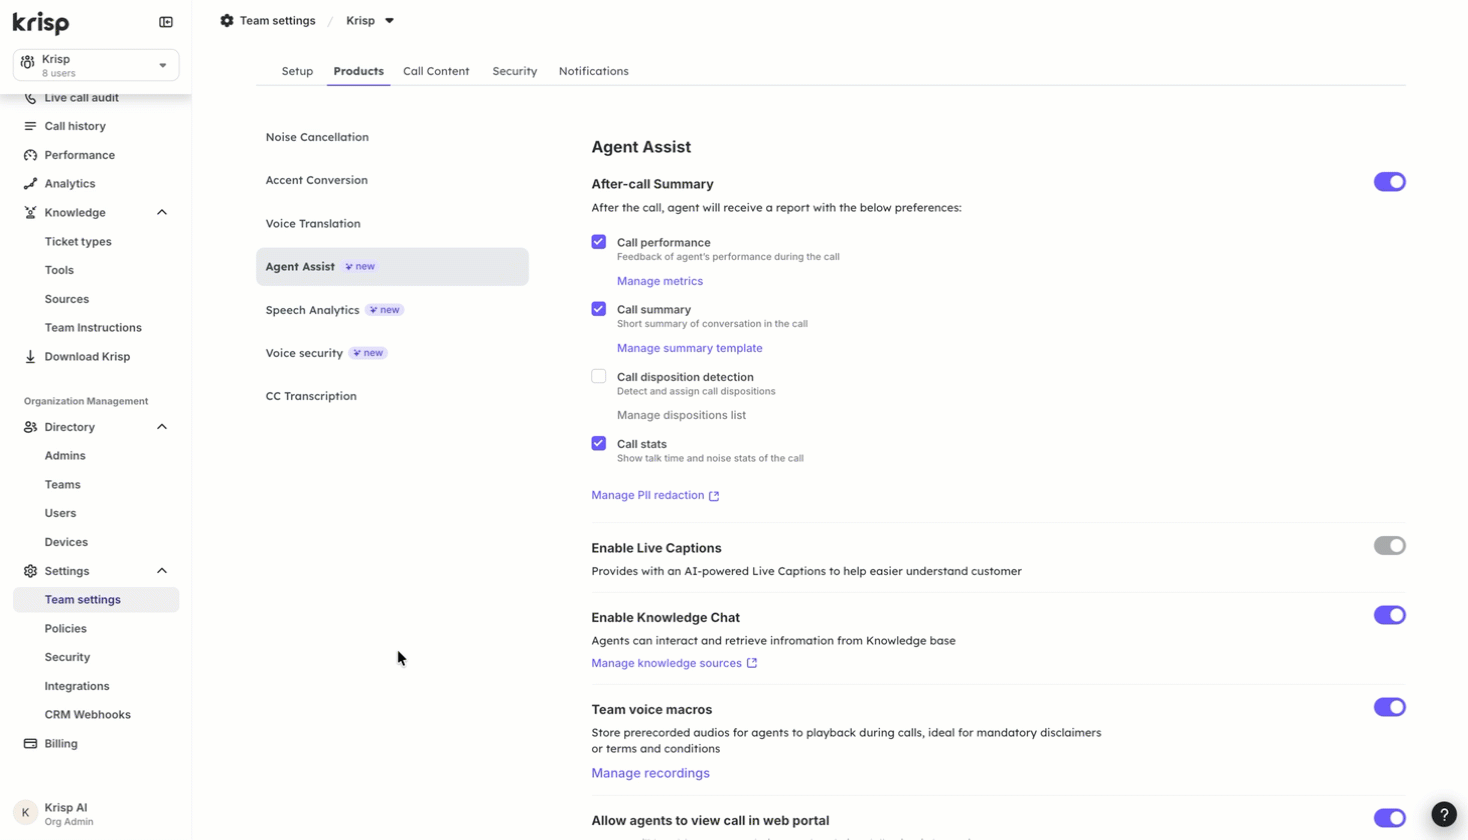Open the Krisp workspace selector dropdown

[x=96, y=65]
